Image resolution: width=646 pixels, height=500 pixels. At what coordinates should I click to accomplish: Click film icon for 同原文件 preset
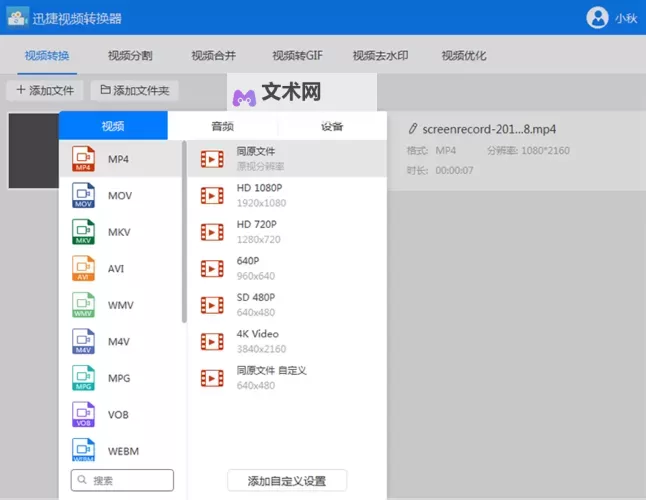(x=212, y=159)
